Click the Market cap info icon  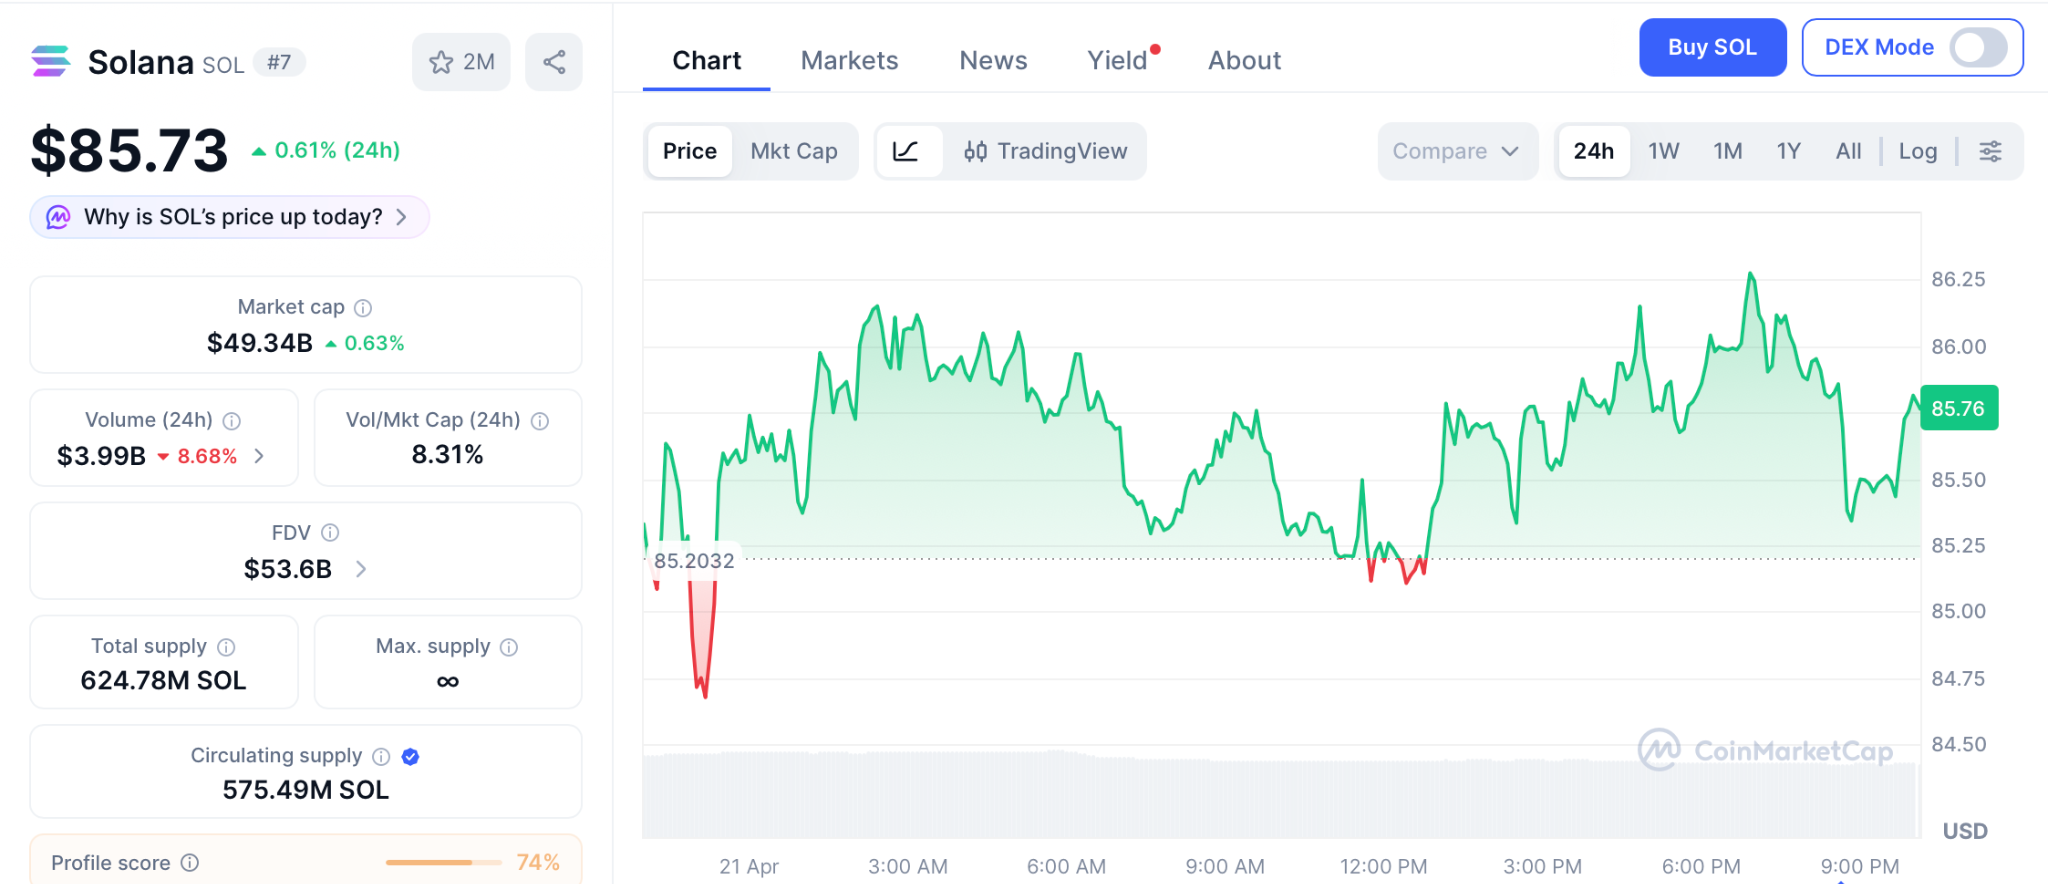(363, 308)
